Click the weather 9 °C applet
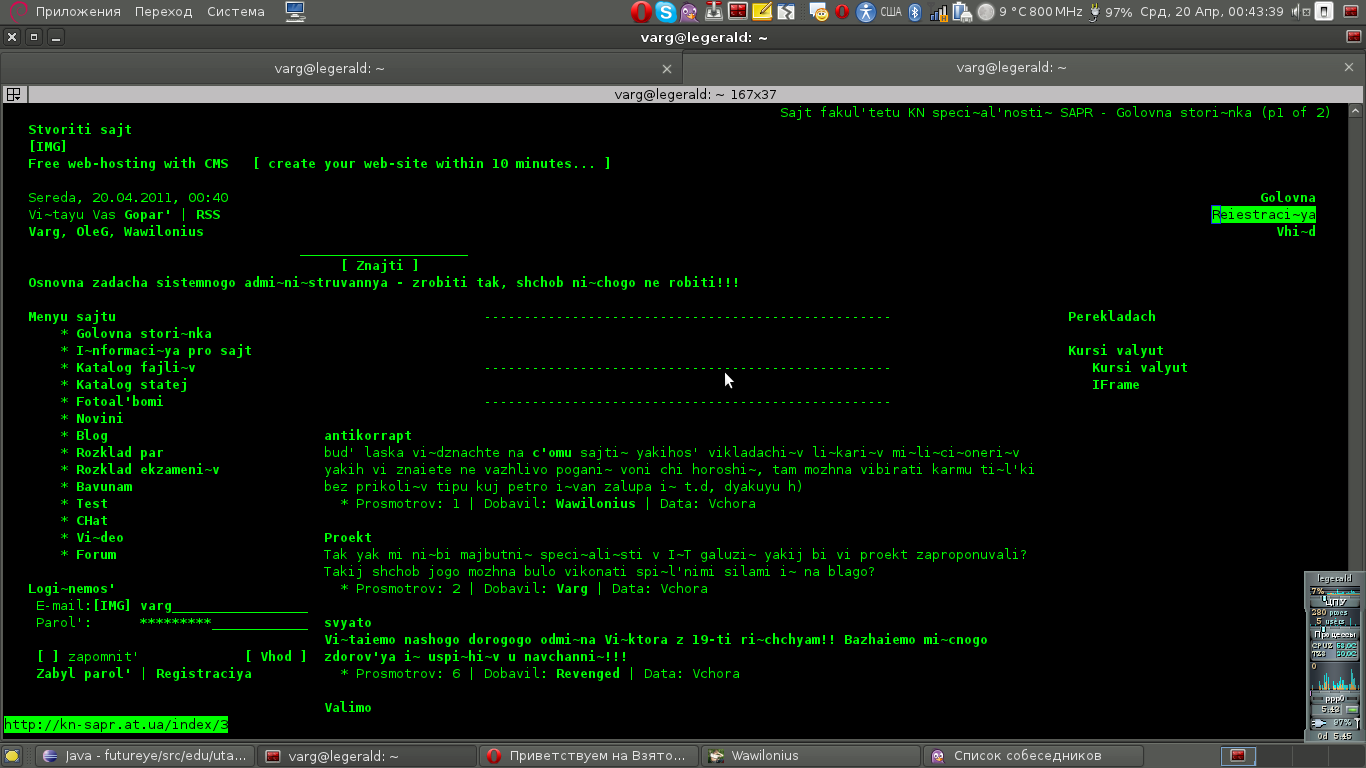The image size is (1366, 768). [x=1001, y=12]
